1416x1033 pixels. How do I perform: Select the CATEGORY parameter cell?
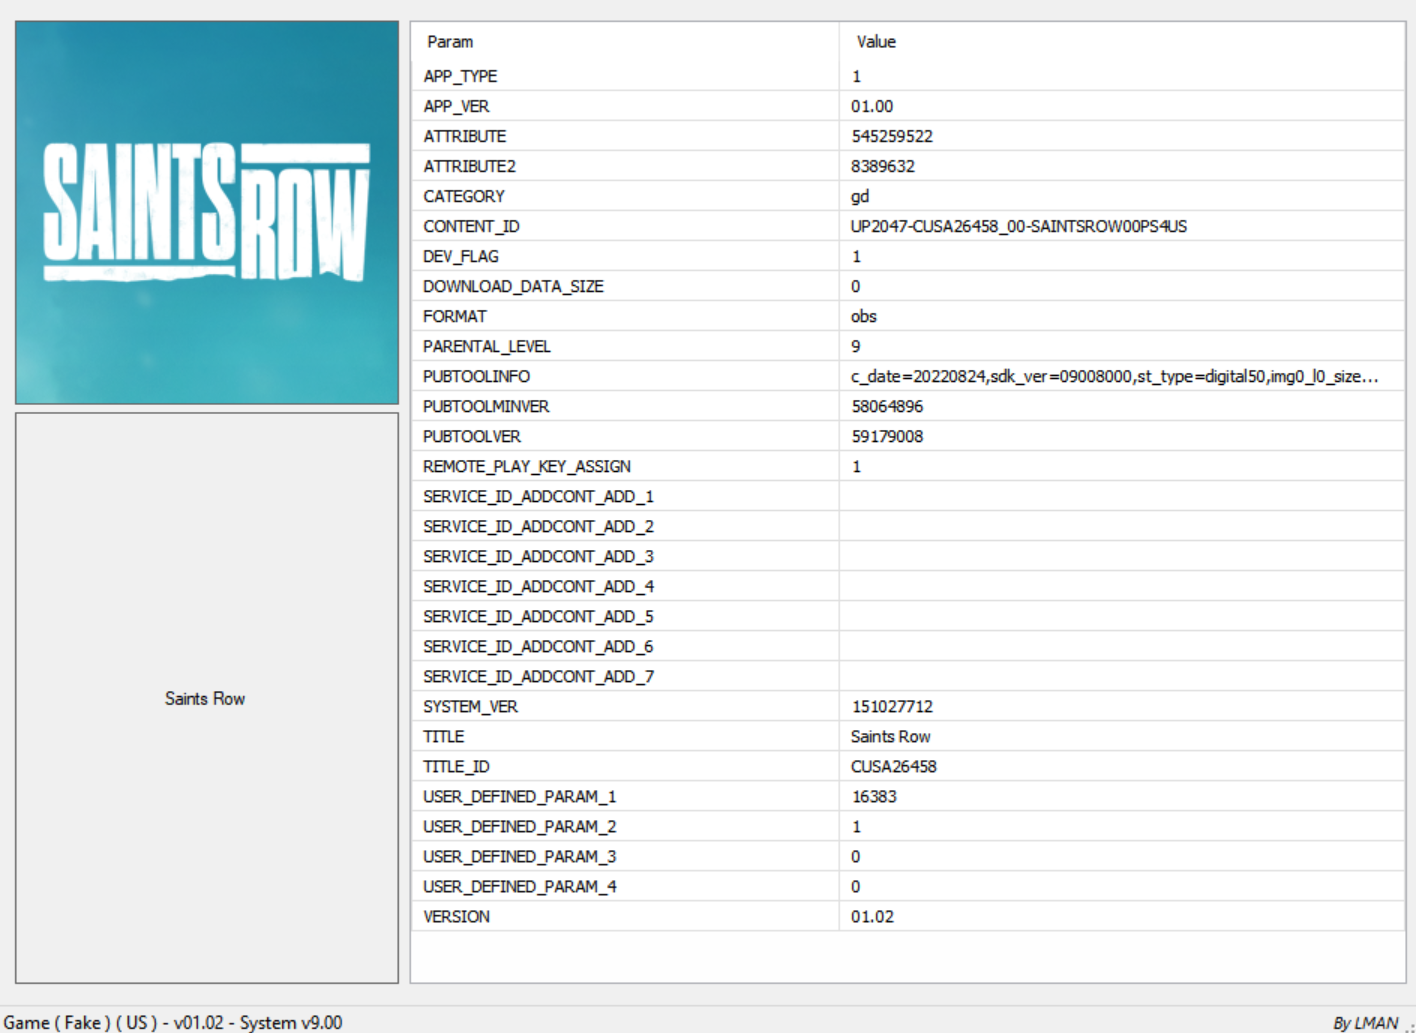625,196
